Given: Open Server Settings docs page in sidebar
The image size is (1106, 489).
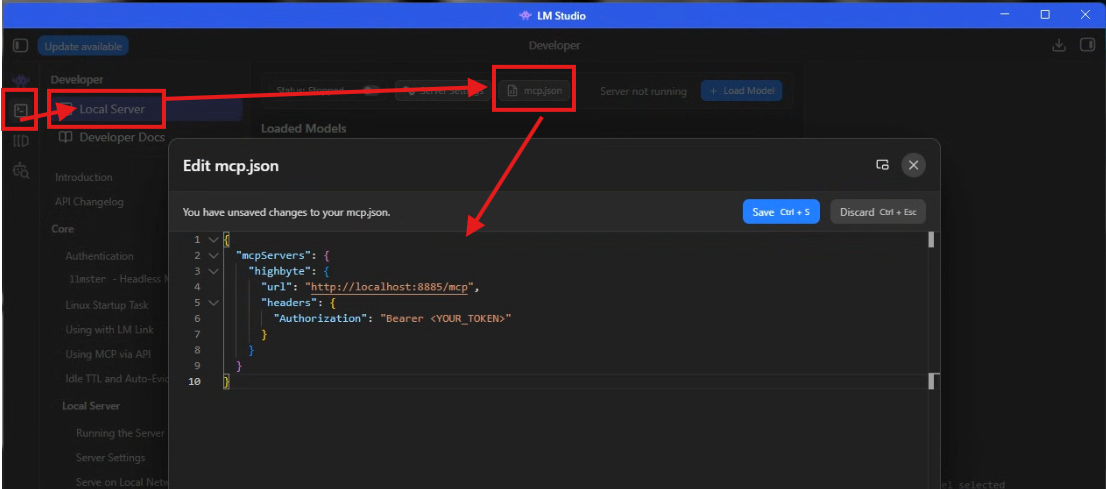Looking at the screenshot, I should tap(111, 458).
